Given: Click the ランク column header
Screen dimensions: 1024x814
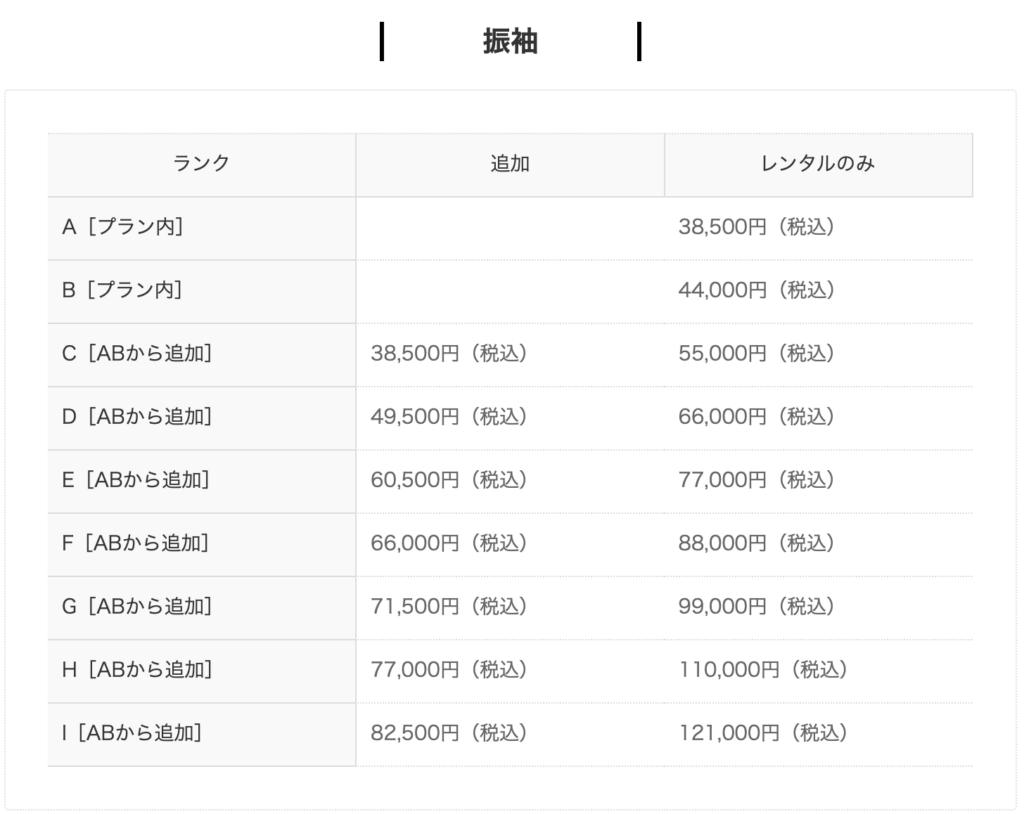Looking at the screenshot, I should (201, 164).
